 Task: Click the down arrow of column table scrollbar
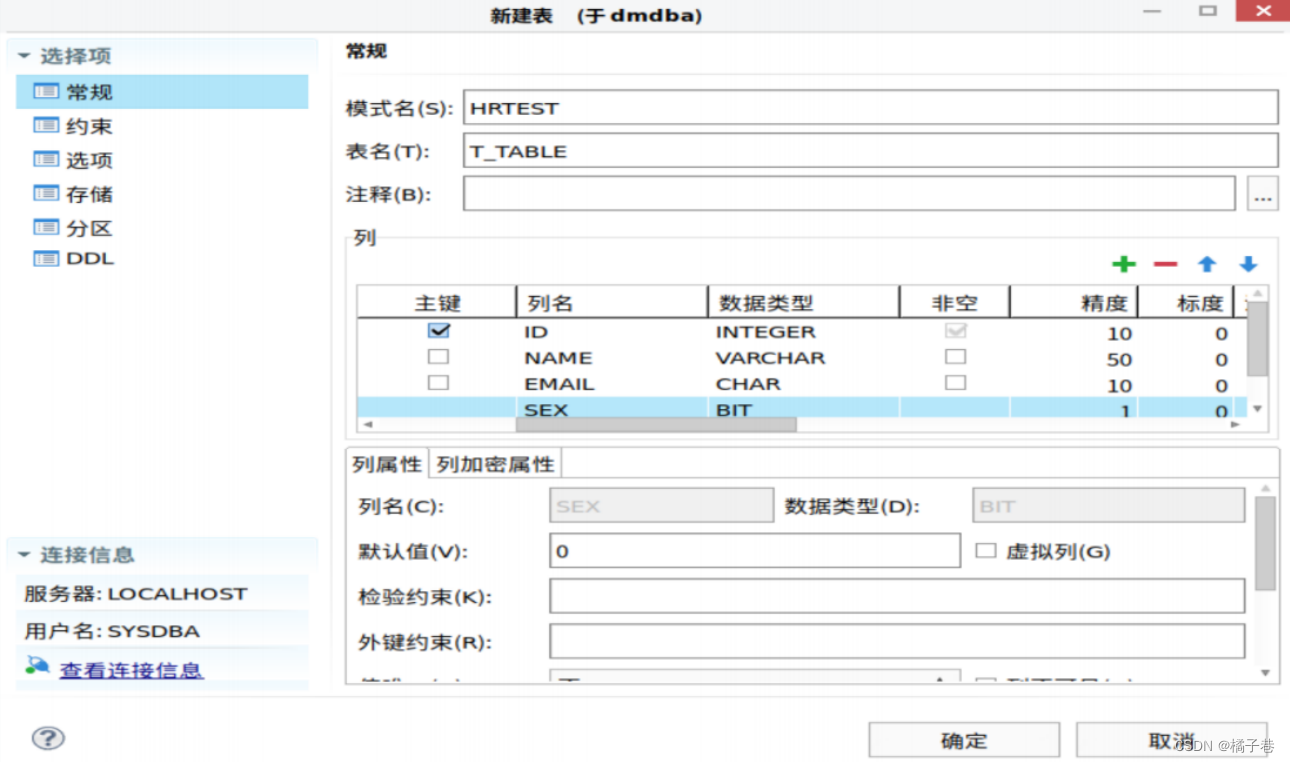(1258, 408)
